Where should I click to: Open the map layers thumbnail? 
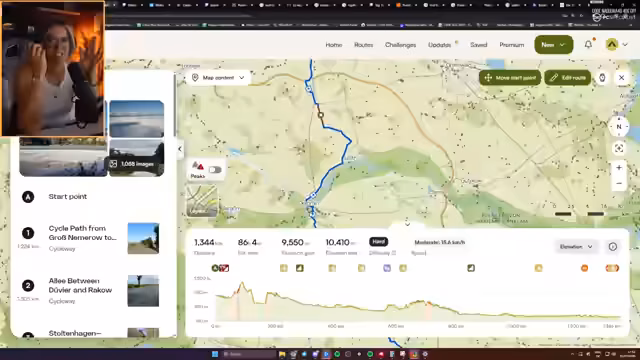point(202,200)
